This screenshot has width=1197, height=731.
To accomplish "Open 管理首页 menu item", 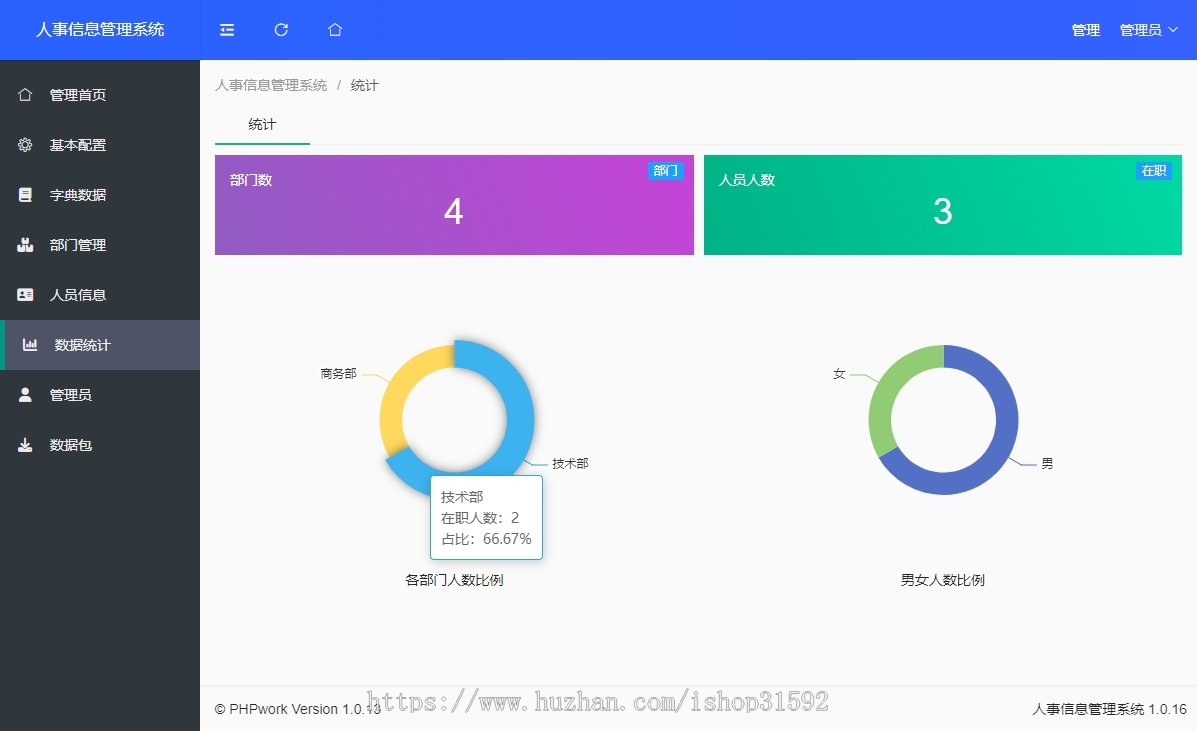I will tap(100, 95).
